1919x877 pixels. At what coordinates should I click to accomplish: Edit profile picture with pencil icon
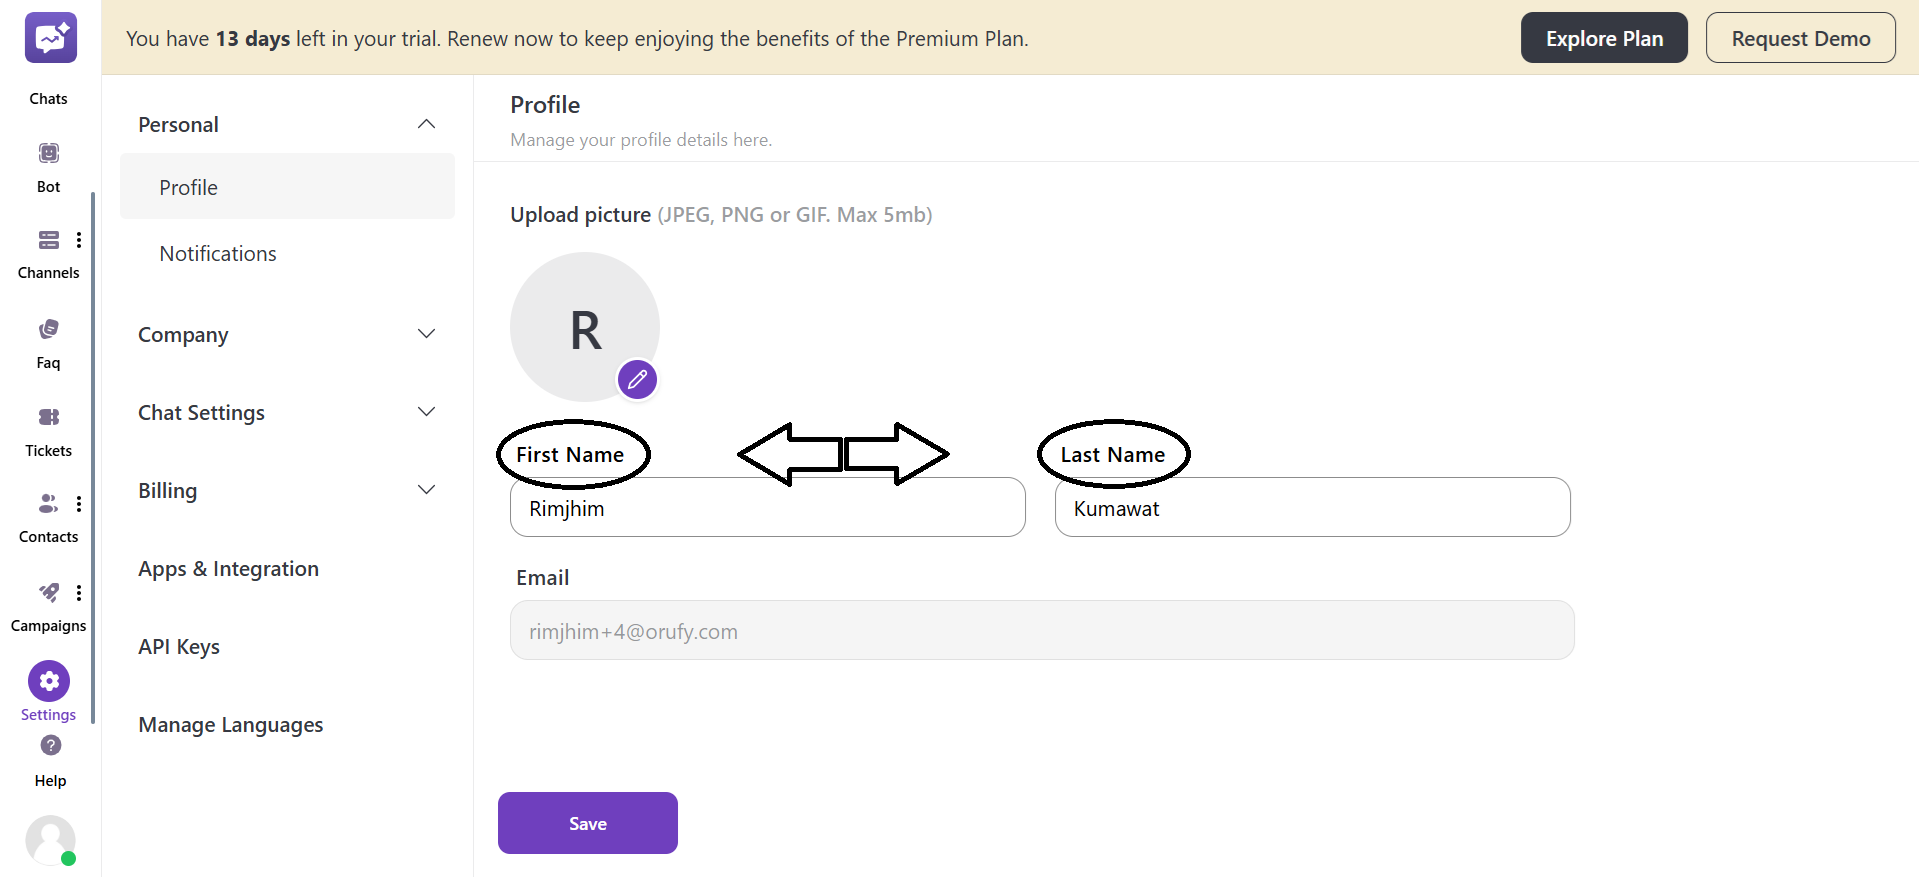(x=637, y=379)
